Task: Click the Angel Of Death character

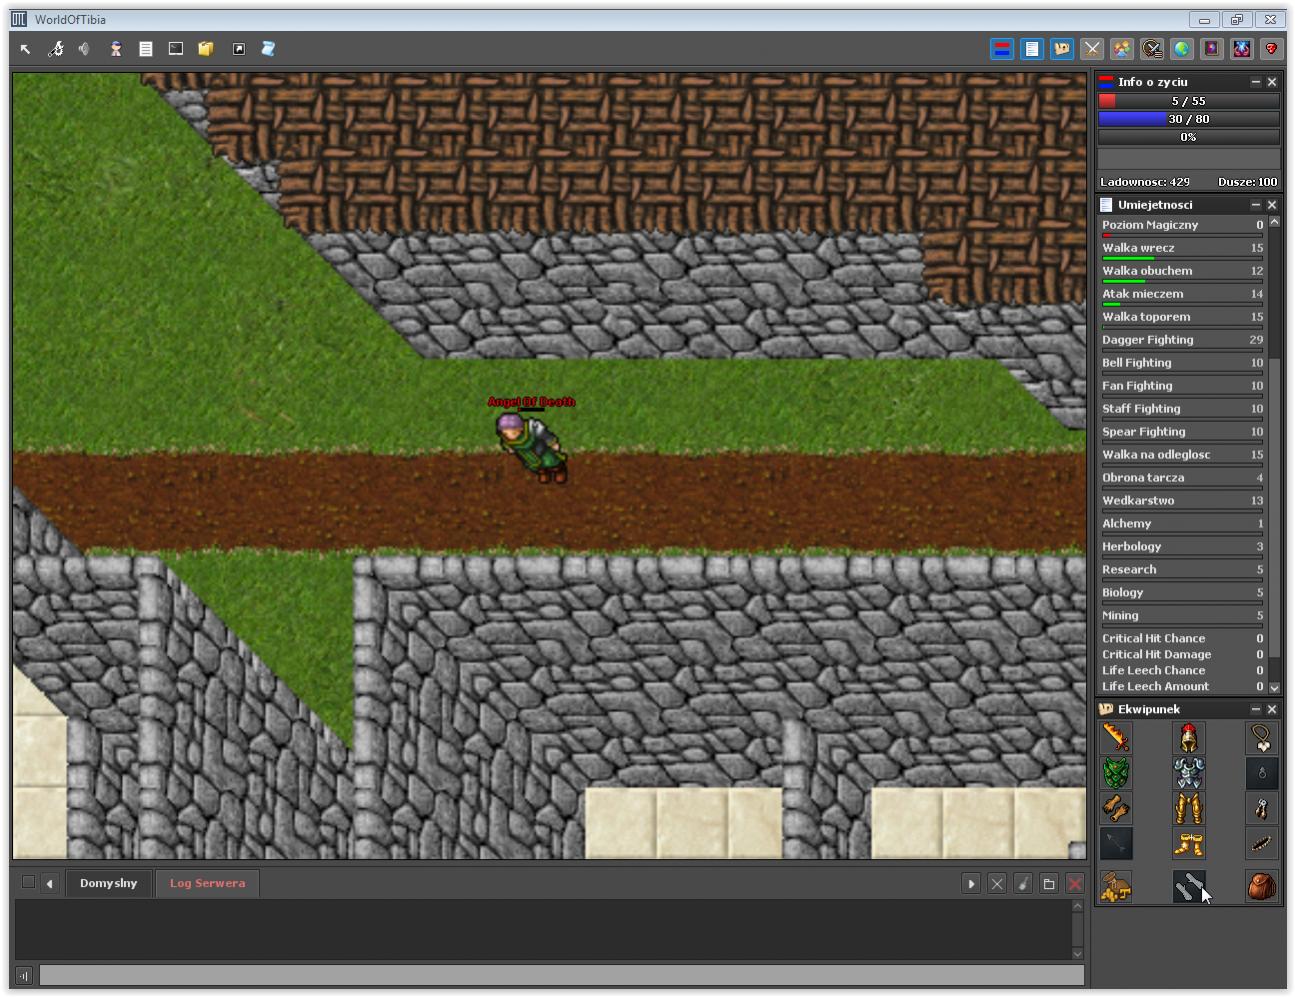Action: (x=533, y=448)
